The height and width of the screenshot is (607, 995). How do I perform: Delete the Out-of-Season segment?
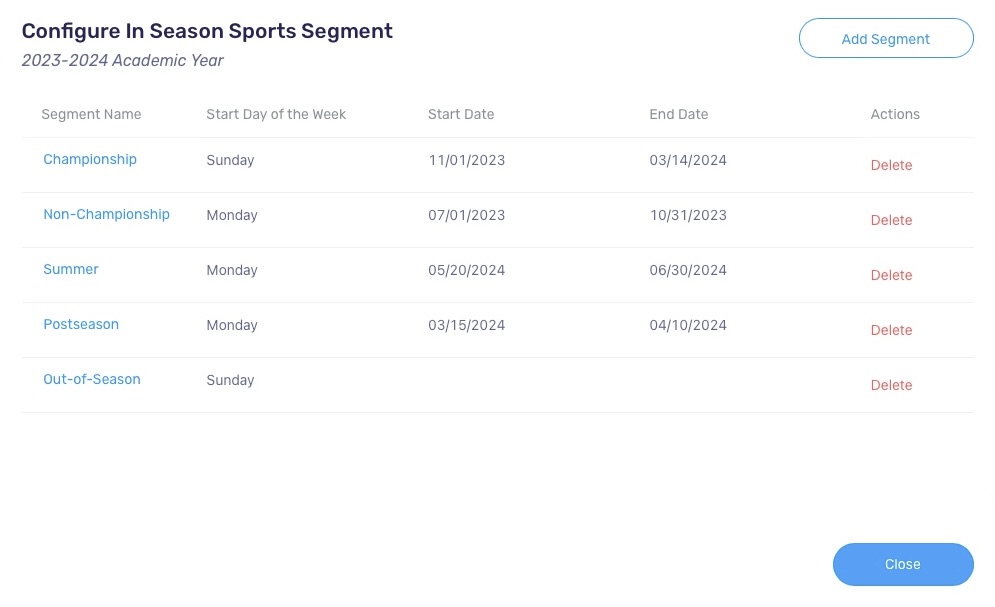point(891,385)
